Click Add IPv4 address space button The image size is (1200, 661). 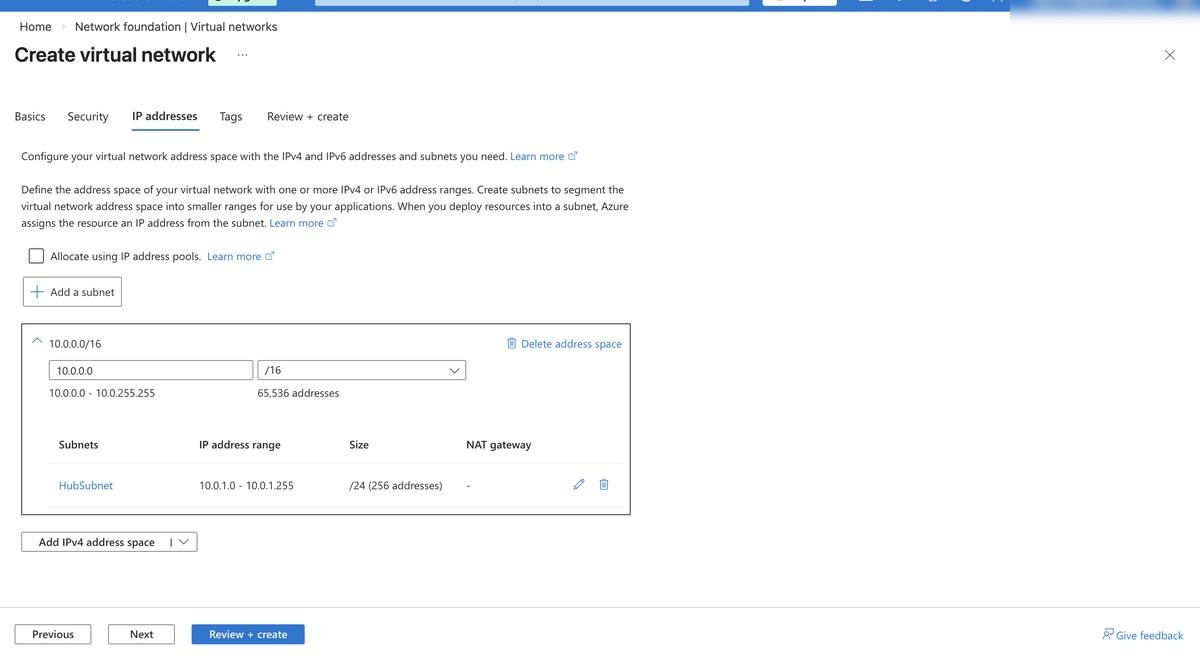click(x=96, y=542)
